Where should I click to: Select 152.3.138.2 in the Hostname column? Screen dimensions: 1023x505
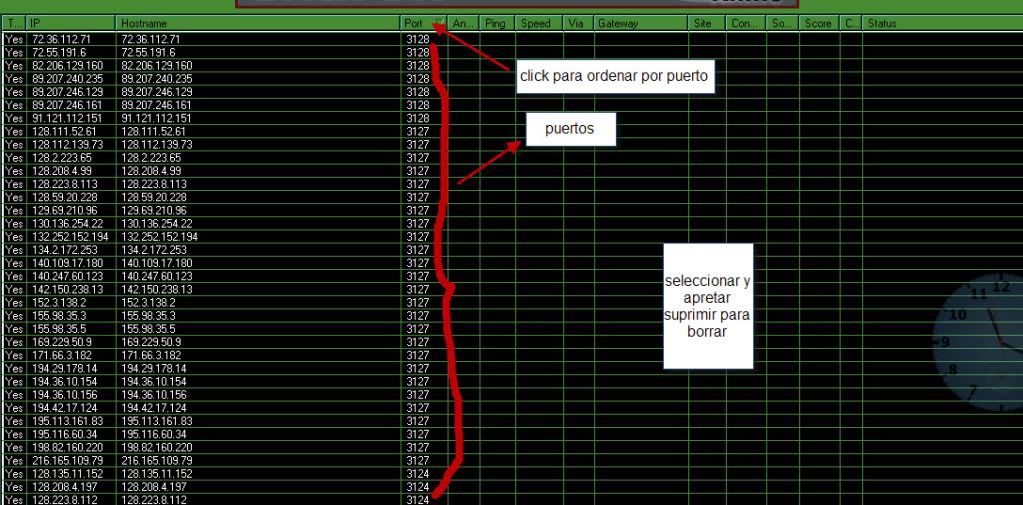(148, 303)
